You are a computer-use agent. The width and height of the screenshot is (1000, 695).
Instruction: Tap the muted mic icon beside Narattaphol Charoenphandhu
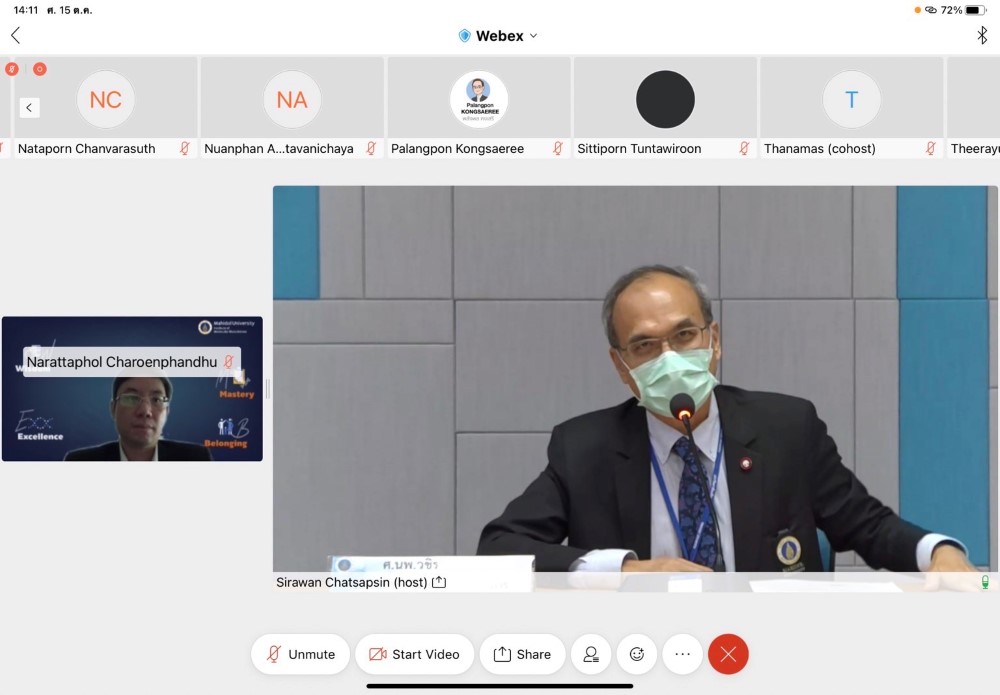[x=229, y=362]
